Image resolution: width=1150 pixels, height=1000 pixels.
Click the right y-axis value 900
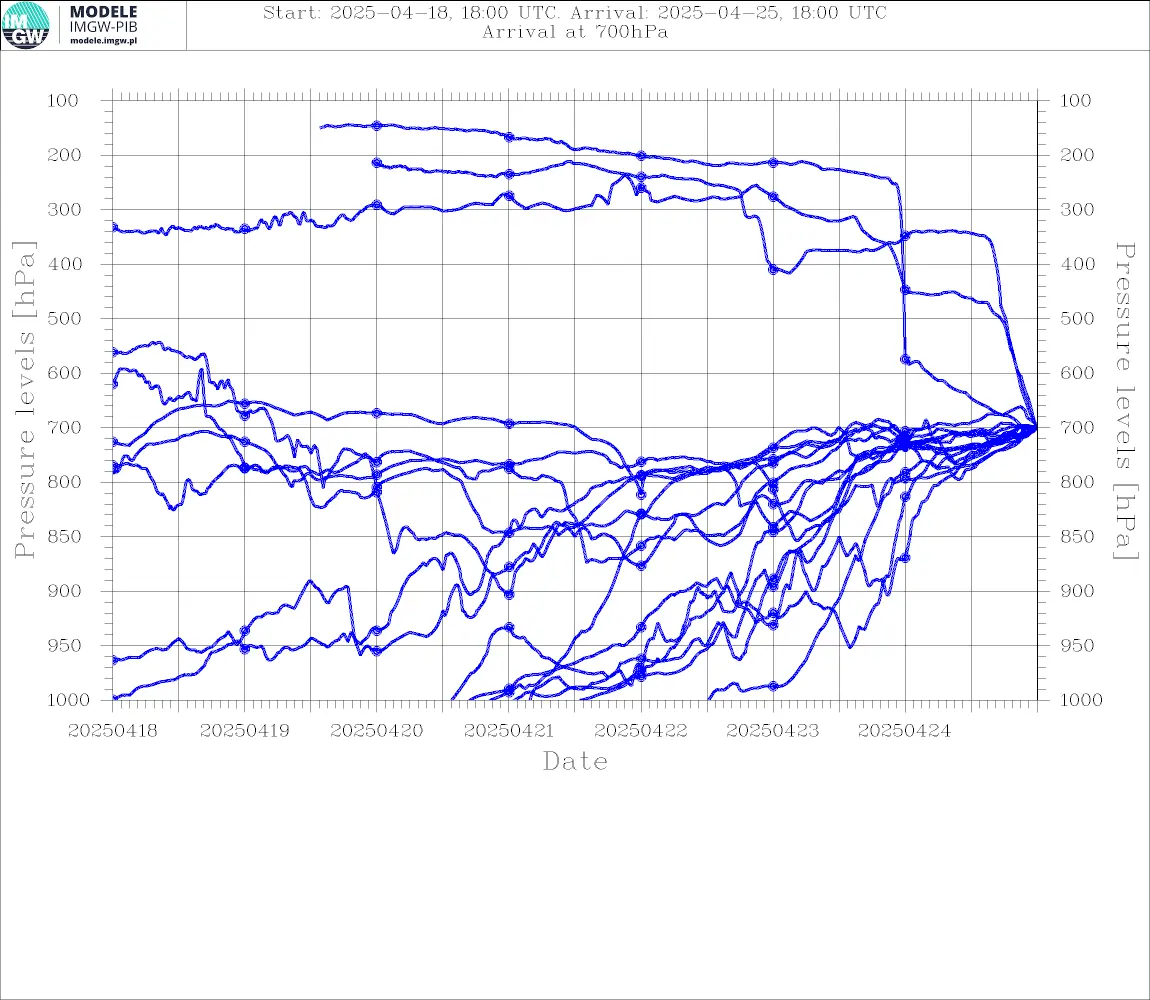pyautogui.click(x=1076, y=591)
